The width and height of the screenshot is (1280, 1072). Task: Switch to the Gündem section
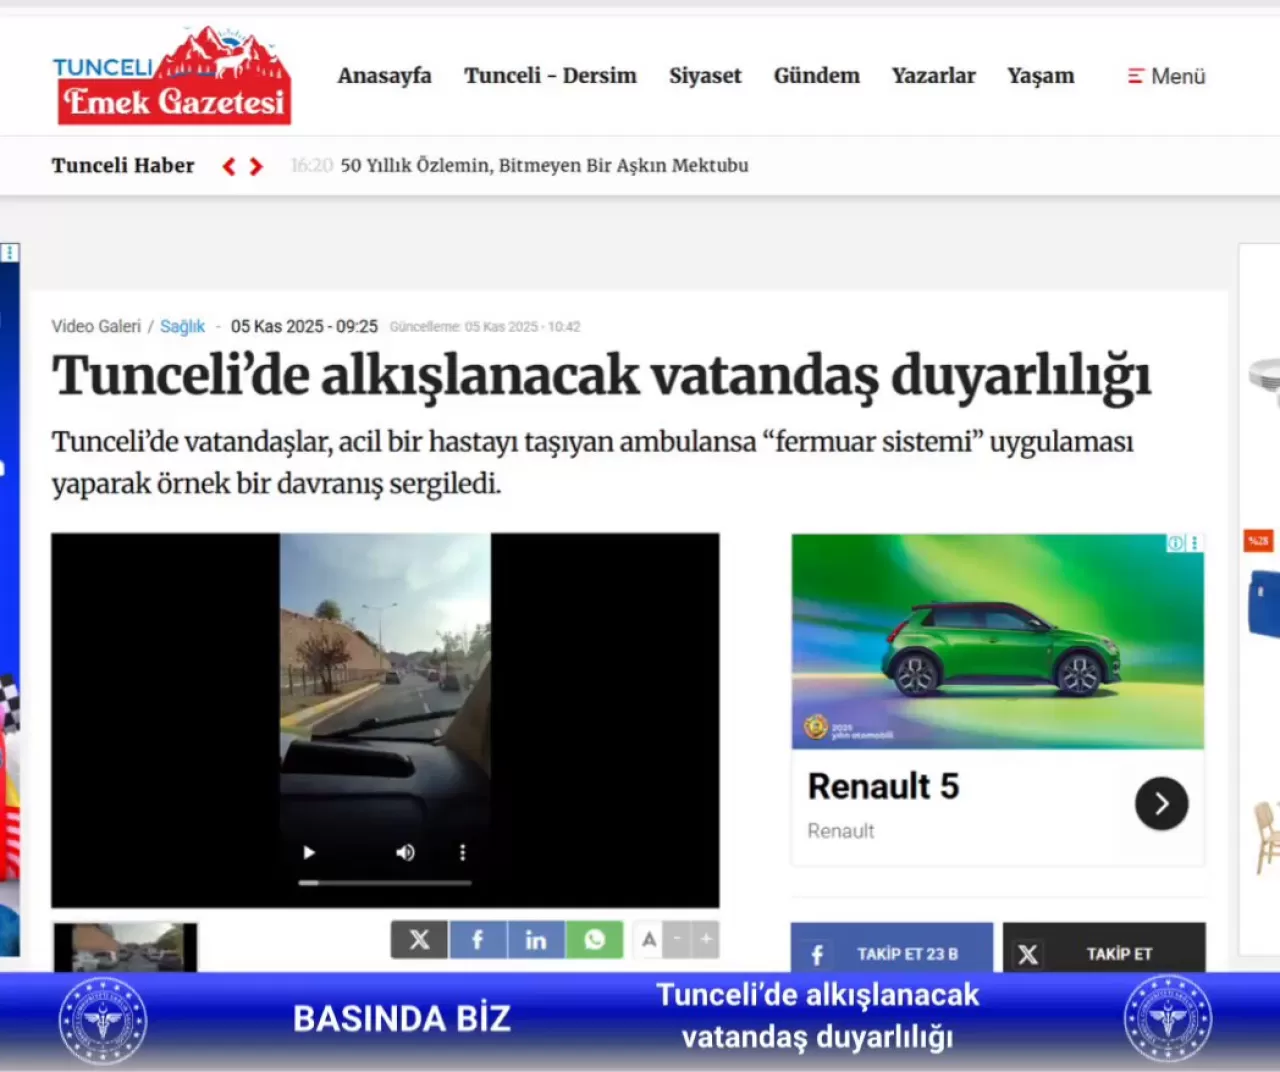coord(816,76)
